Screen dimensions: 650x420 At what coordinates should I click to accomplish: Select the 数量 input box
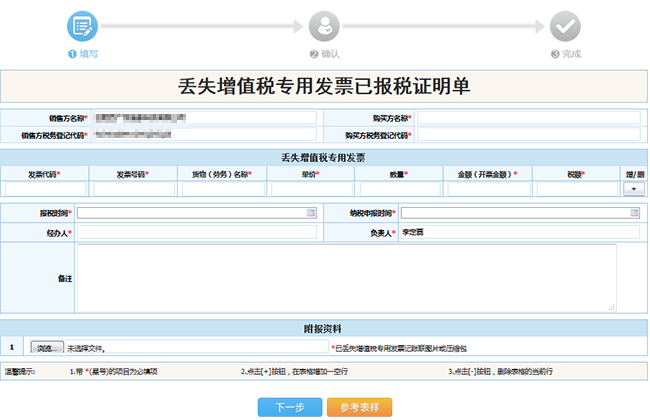click(397, 189)
